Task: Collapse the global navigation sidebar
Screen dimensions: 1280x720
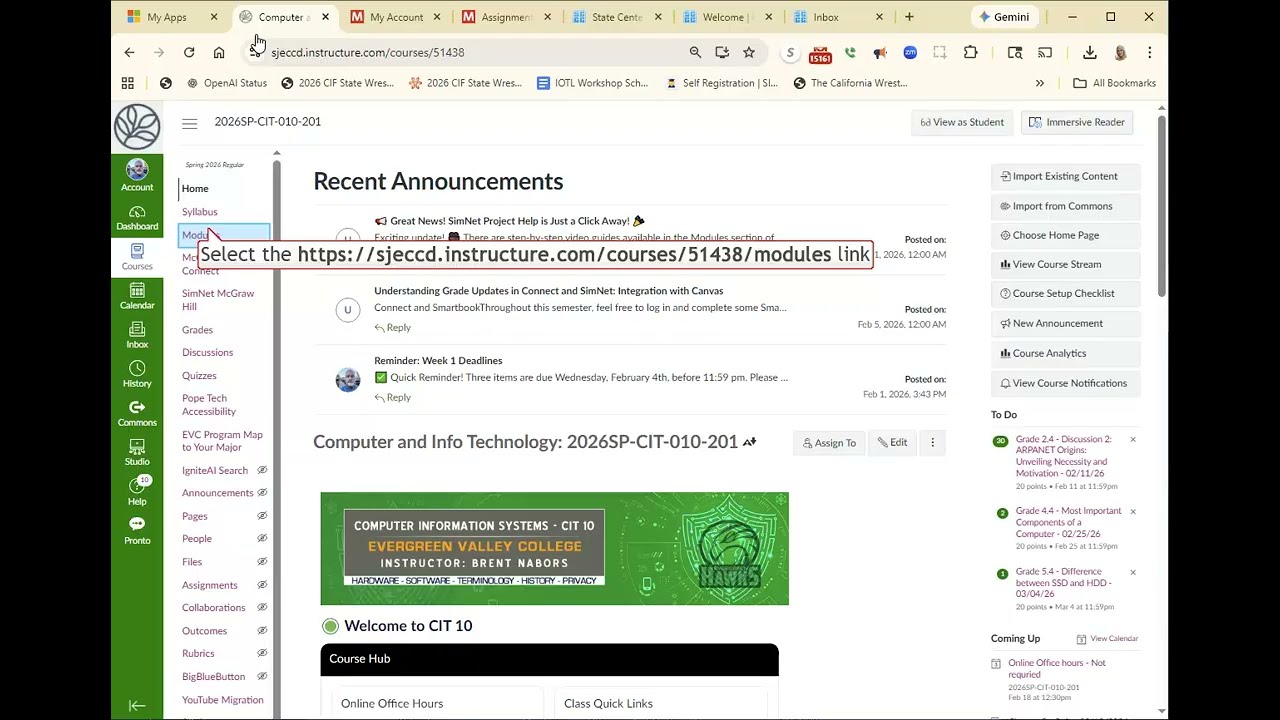Action: [x=137, y=706]
